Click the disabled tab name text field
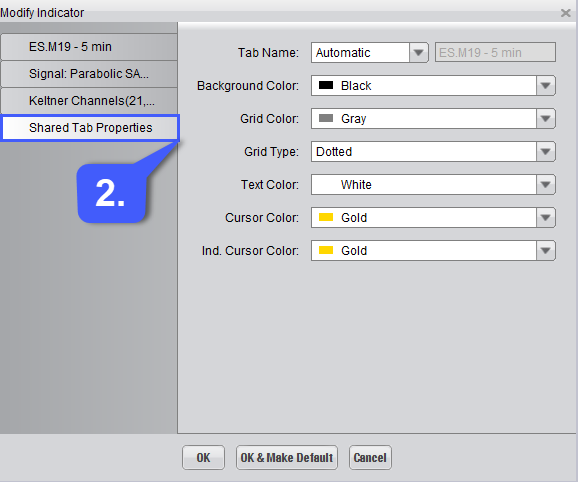The image size is (578, 482). click(x=495, y=52)
